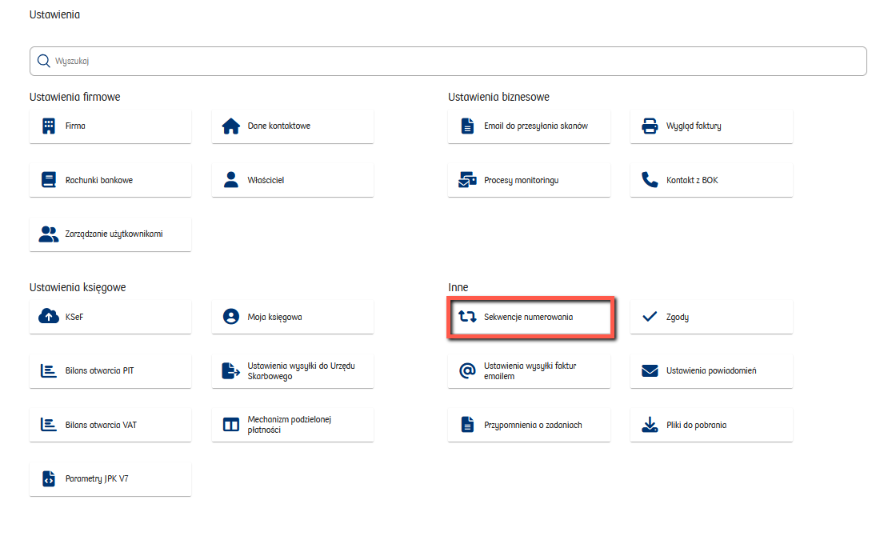Click the Ustawienia biznesowe heading
This screenshot has height=533, width=876.
498,97
